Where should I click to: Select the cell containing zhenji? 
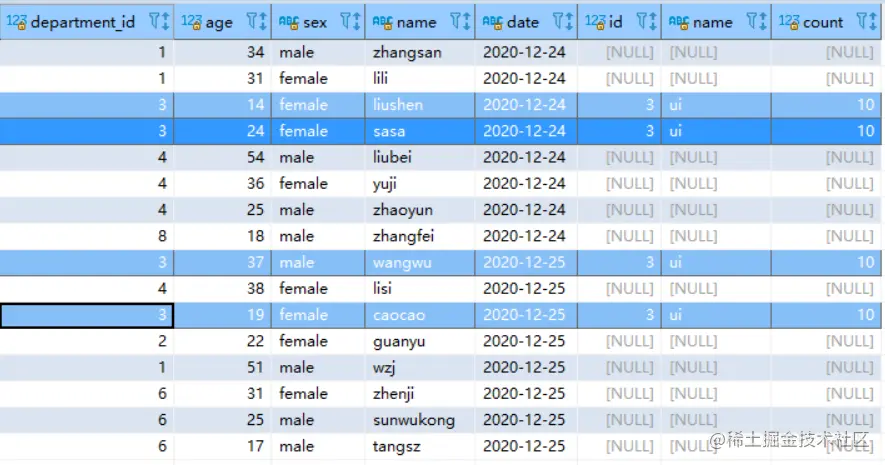click(420, 393)
